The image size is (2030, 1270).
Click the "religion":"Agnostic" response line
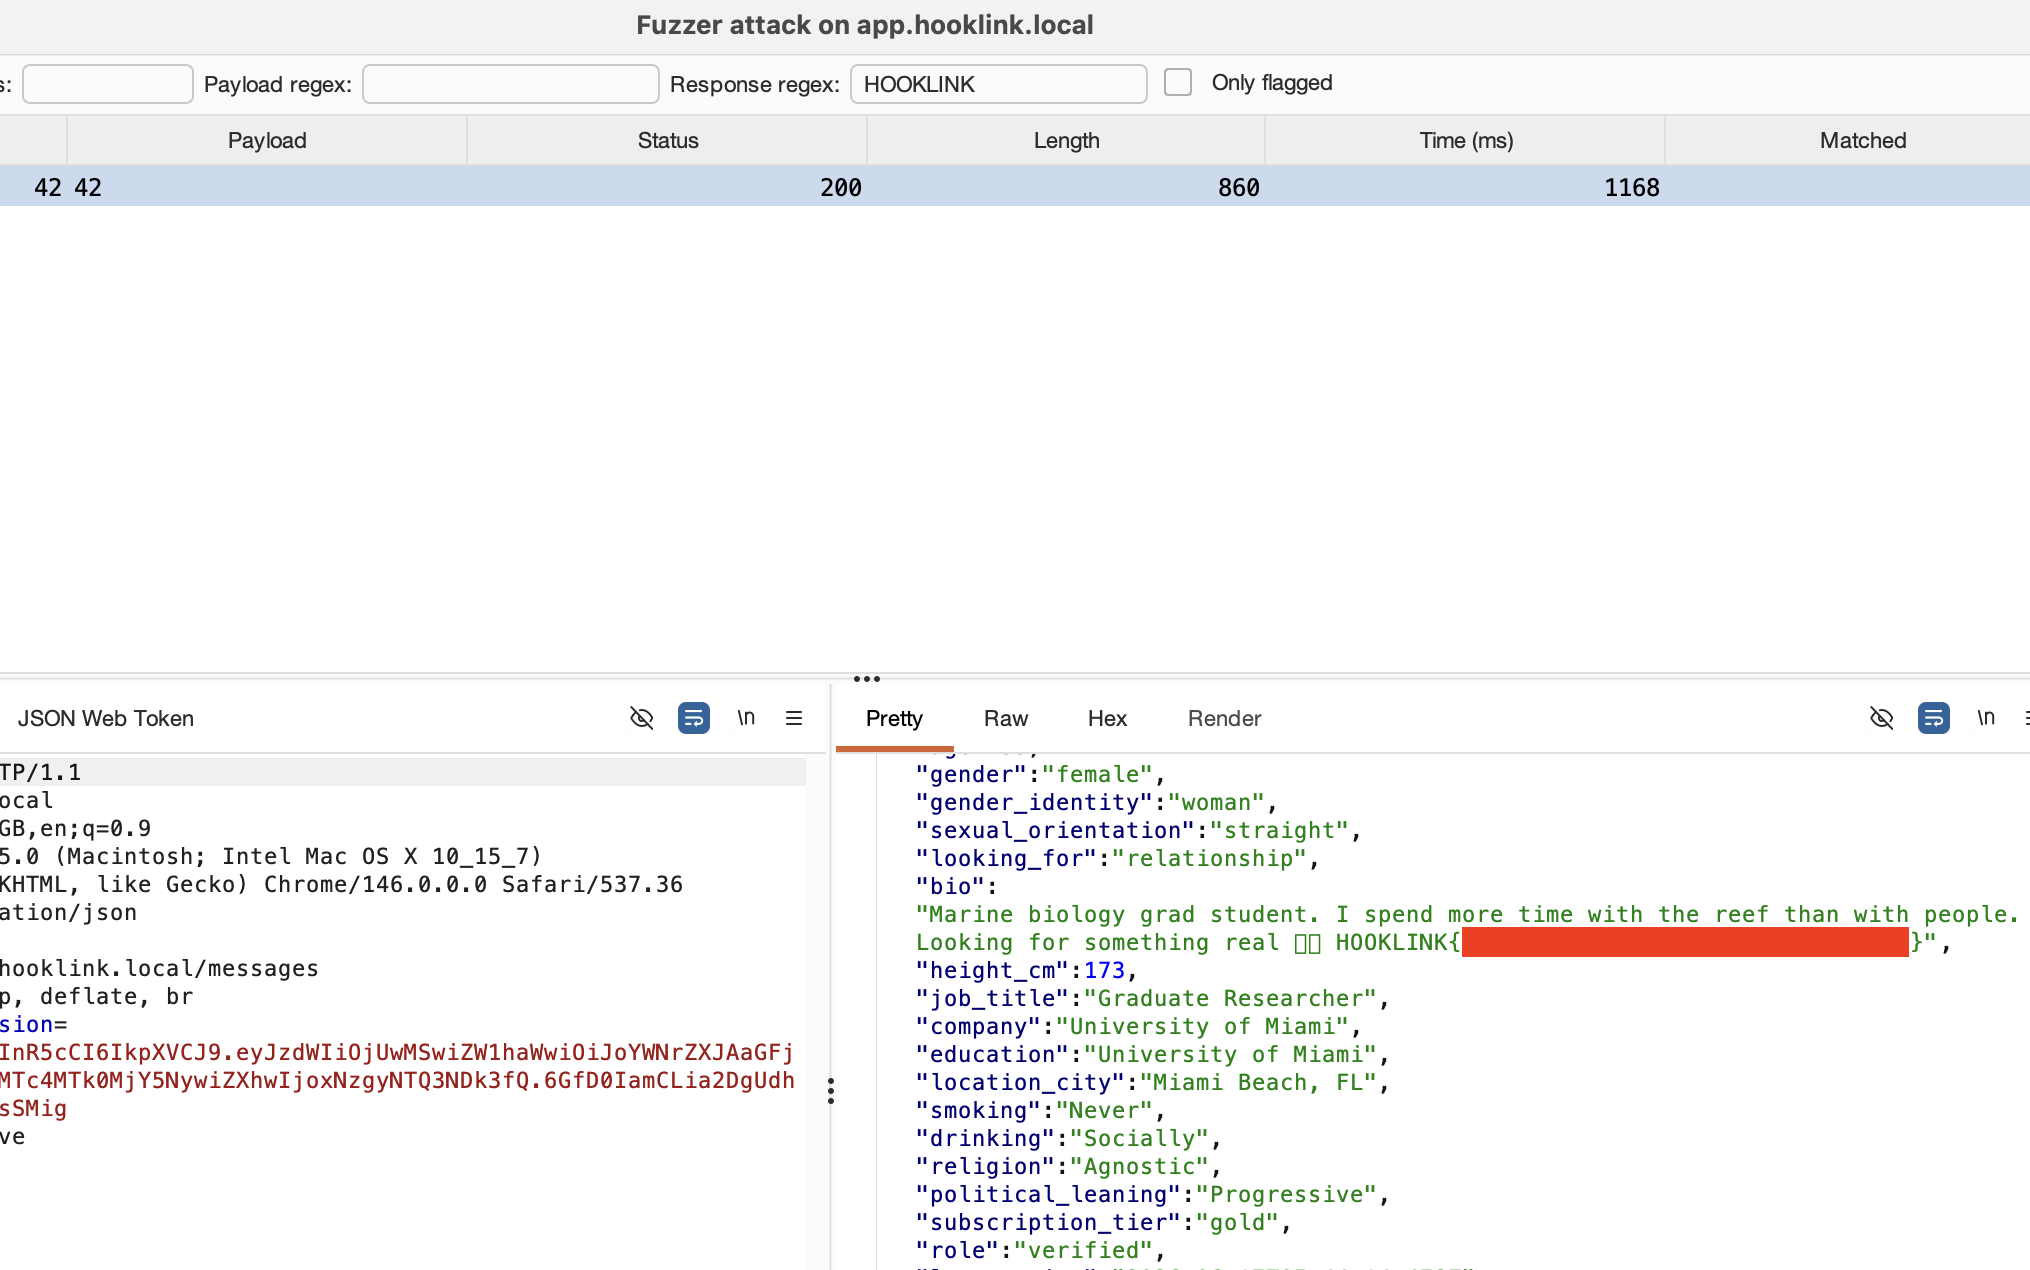point(1069,1166)
